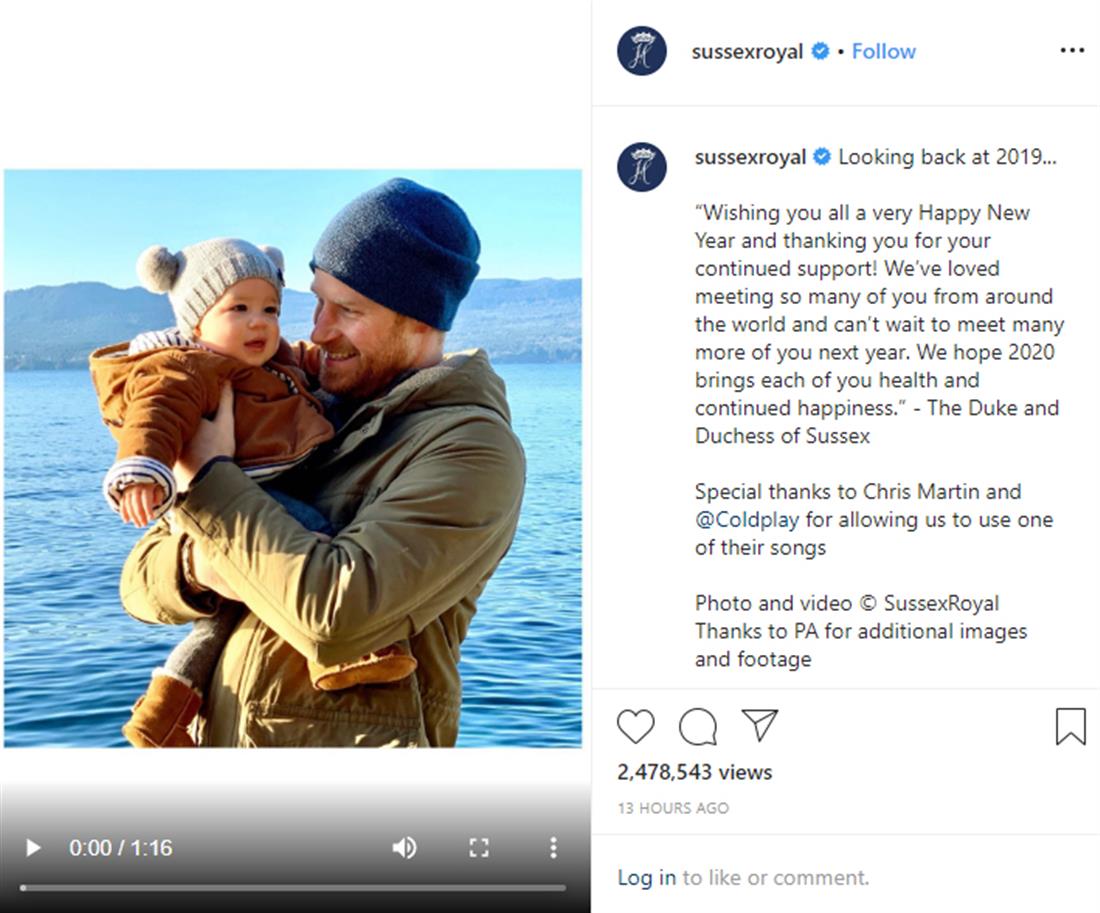Click the verified badge in header
The image size is (1100, 913).
820,52
